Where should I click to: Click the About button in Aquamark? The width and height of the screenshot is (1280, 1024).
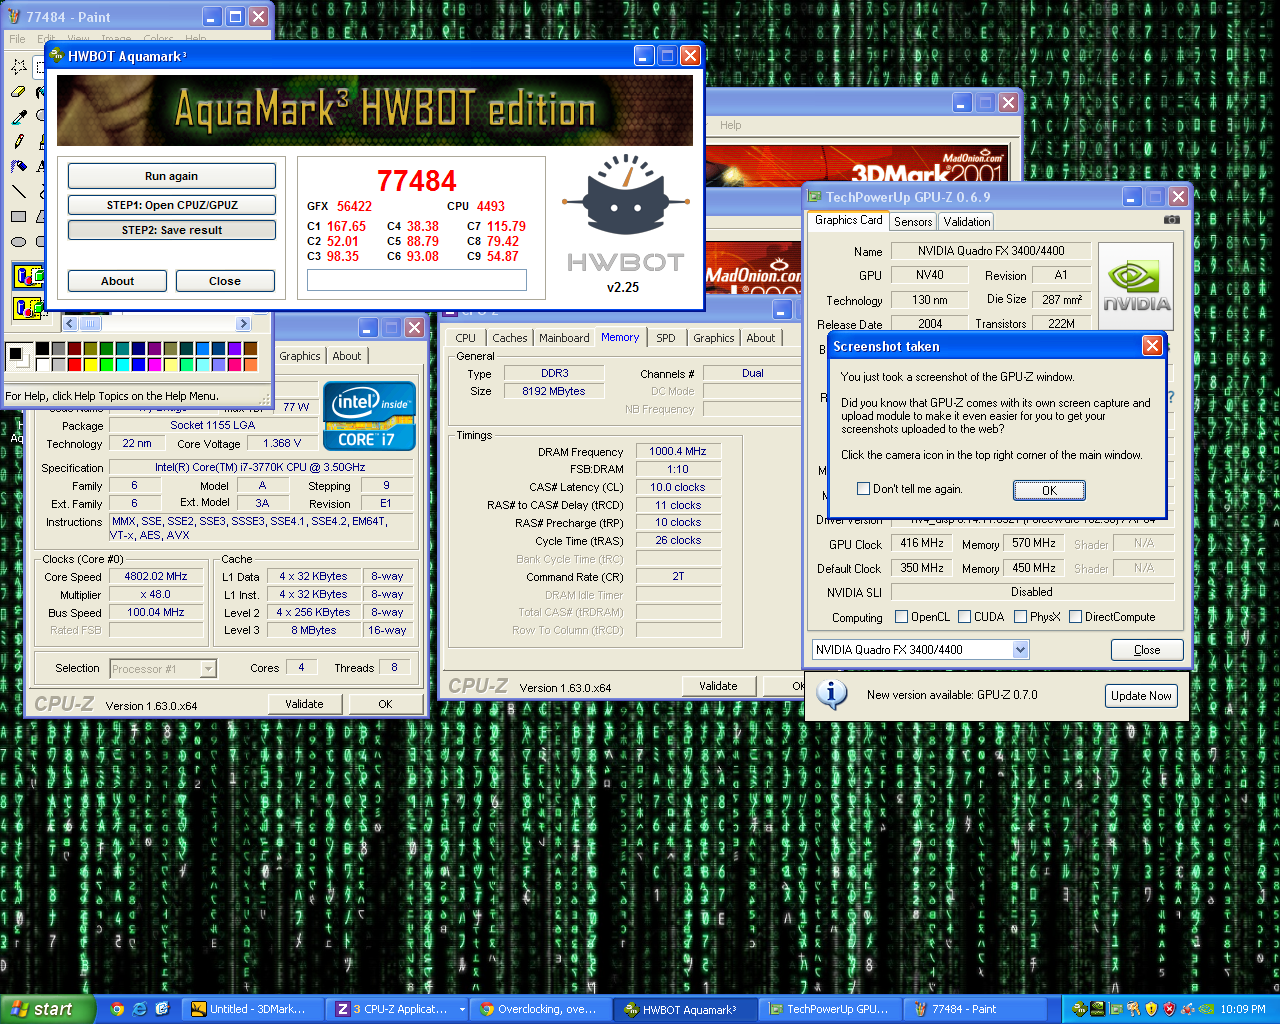117,281
